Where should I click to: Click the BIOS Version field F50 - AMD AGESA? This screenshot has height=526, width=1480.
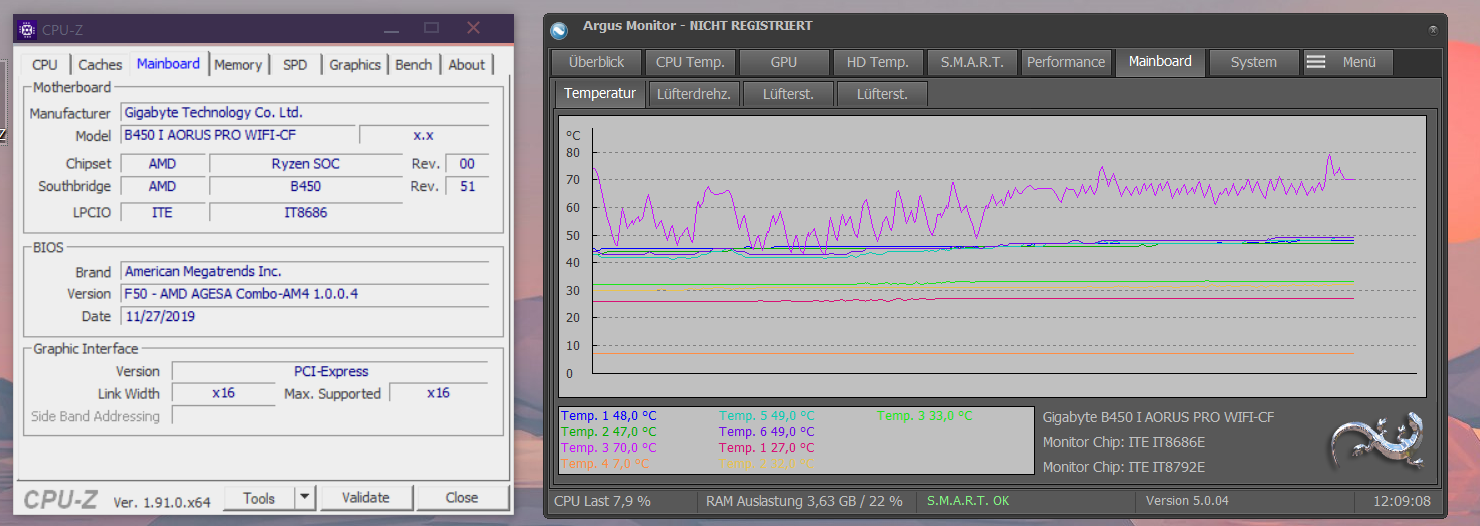[x=305, y=293]
